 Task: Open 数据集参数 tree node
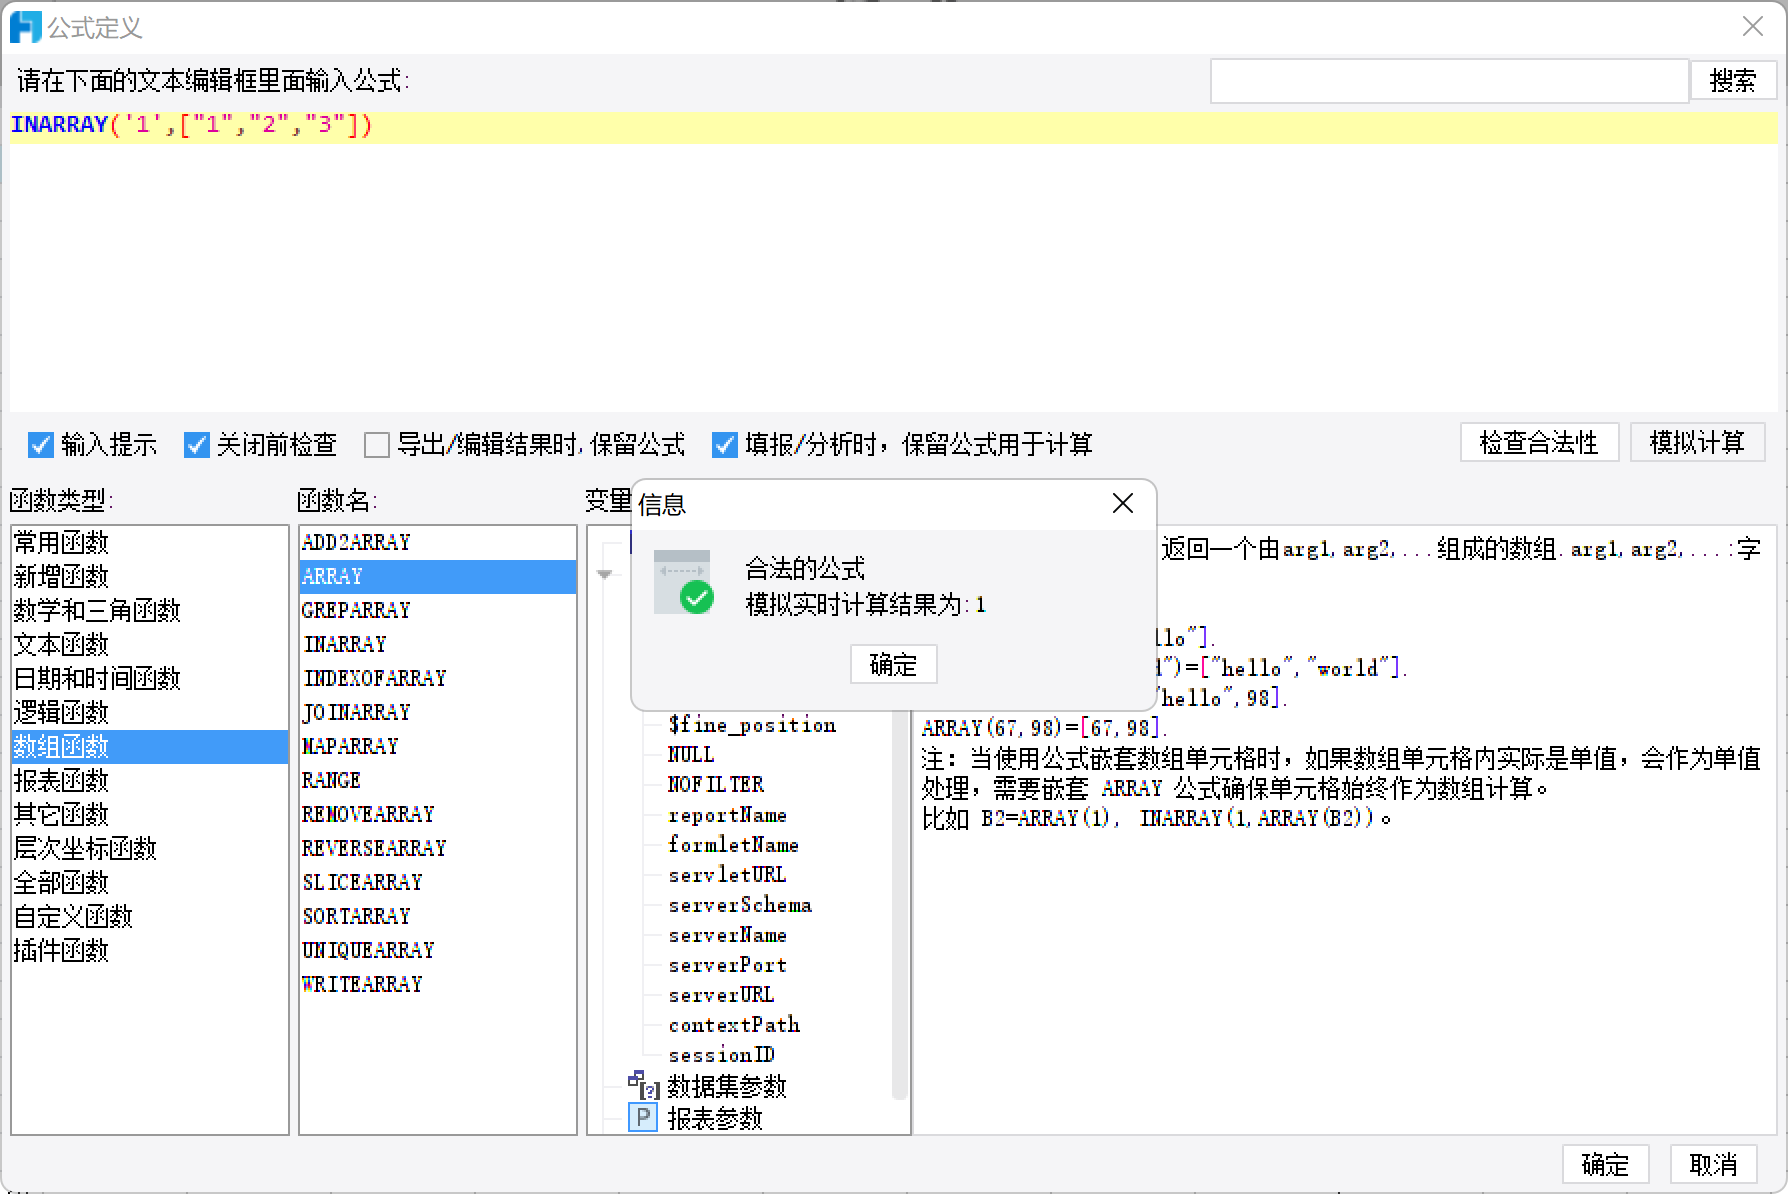(727, 1086)
